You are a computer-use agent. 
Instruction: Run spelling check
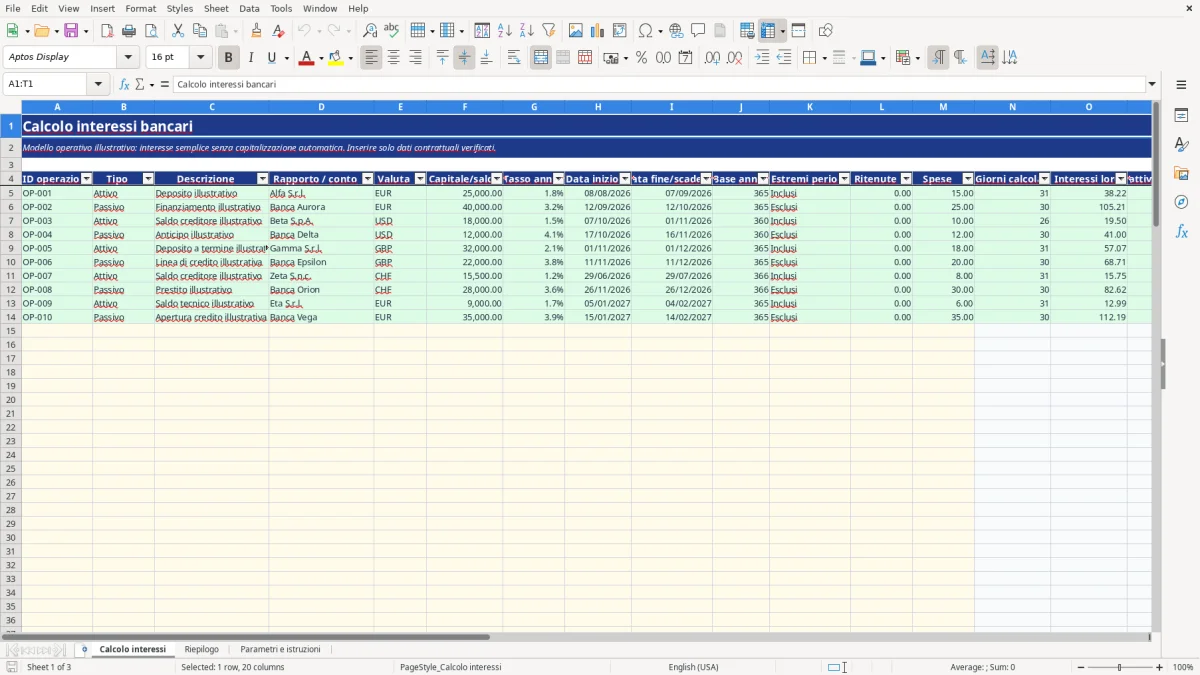392,31
